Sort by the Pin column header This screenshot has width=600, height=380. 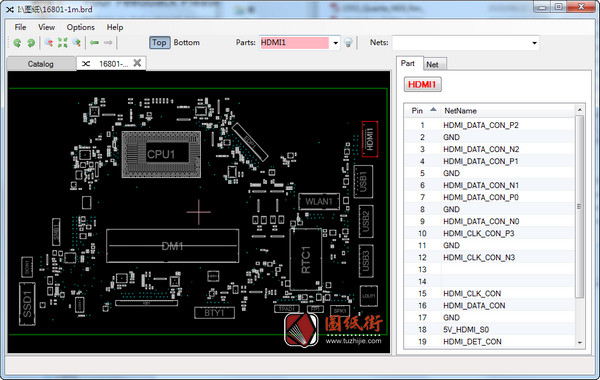click(423, 111)
